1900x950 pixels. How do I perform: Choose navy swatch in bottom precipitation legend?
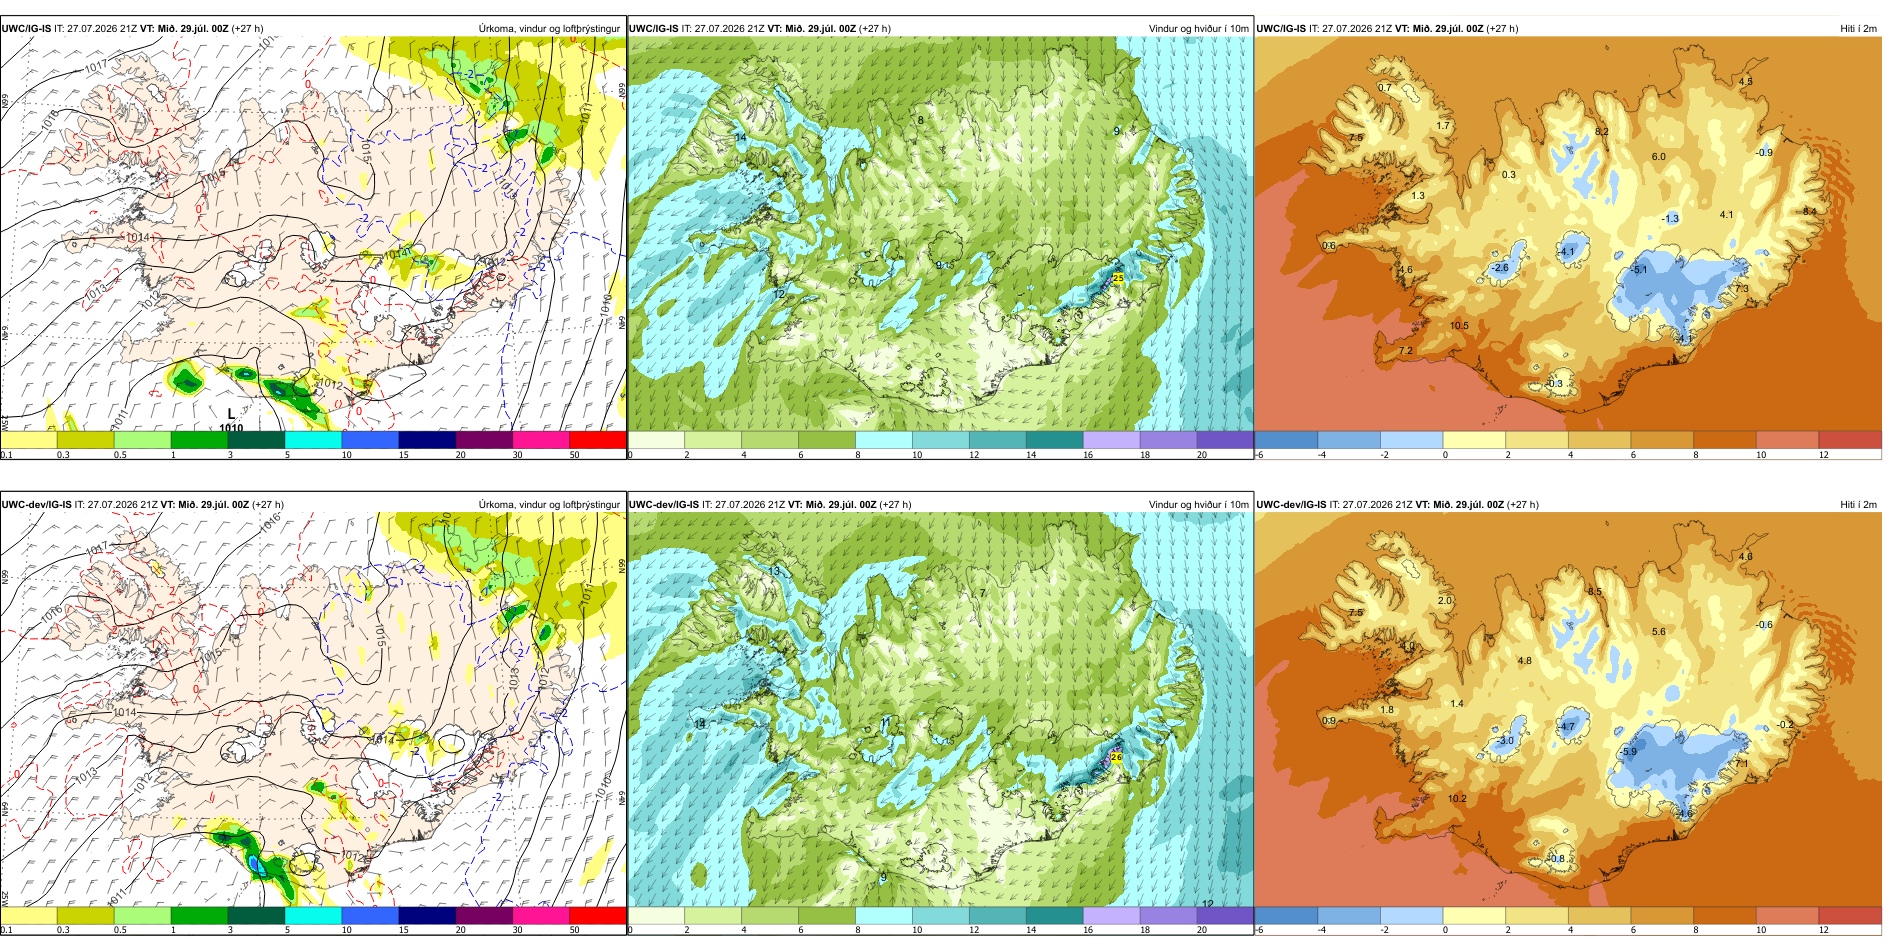point(427,915)
